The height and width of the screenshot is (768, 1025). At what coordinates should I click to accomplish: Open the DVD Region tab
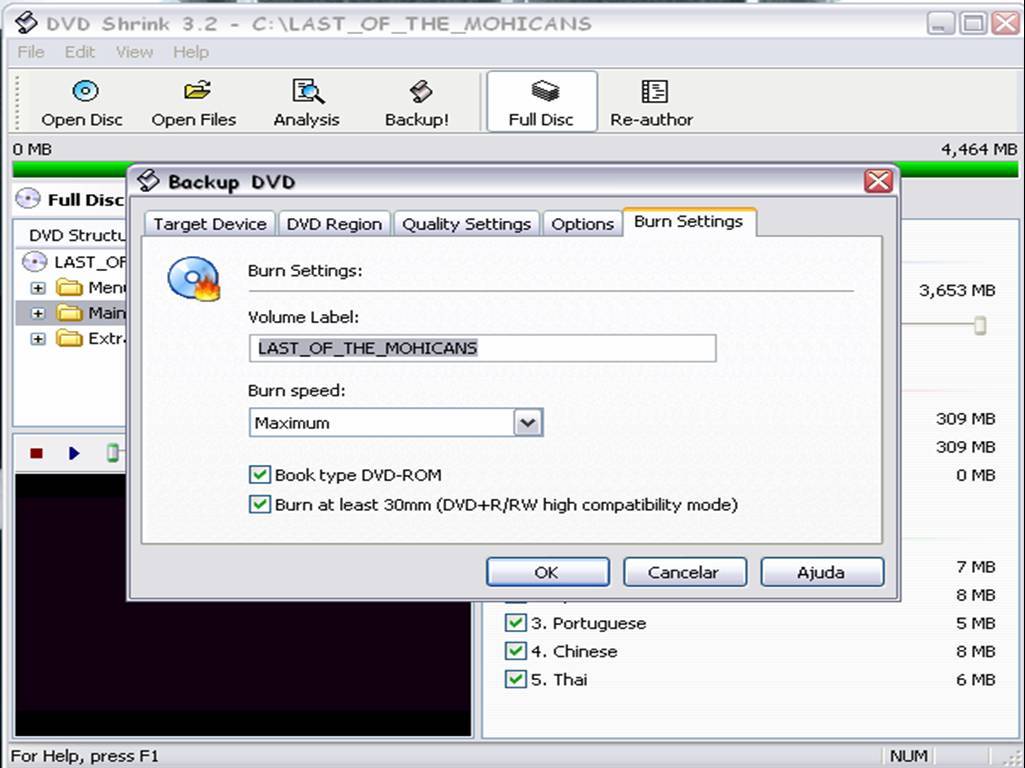(334, 224)
